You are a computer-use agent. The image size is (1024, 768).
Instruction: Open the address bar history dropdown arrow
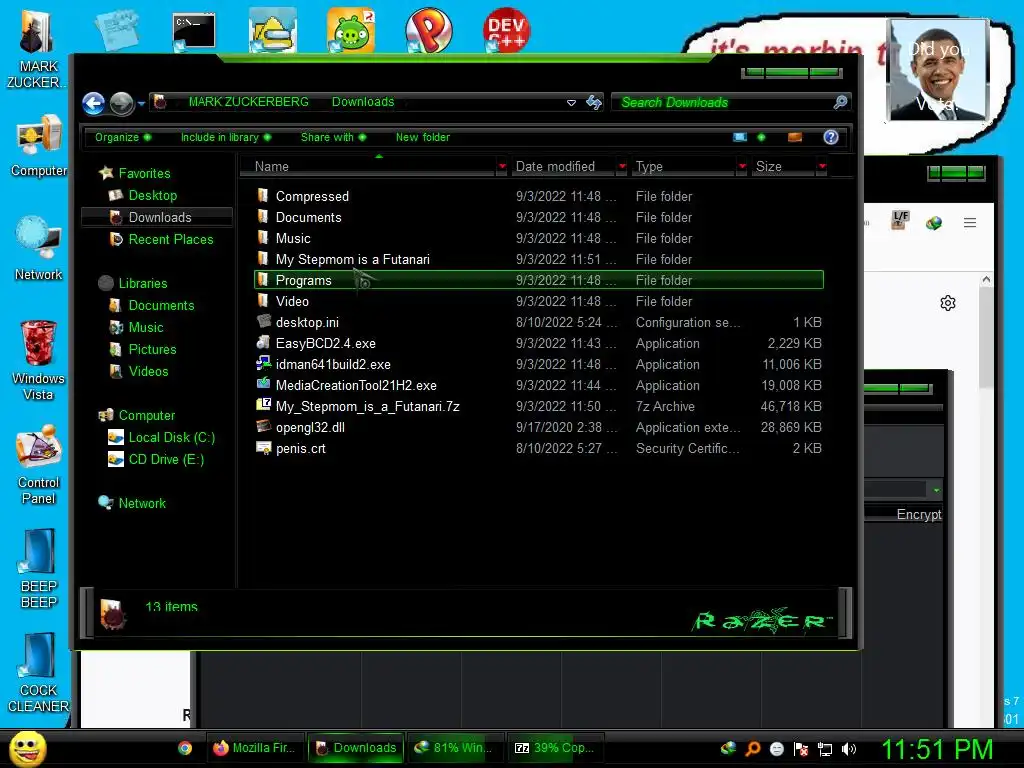coord(571,103)
